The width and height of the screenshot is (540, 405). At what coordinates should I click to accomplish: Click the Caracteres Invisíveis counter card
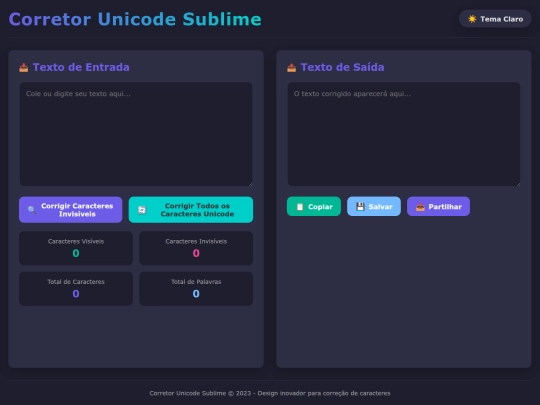click(196, 248)
